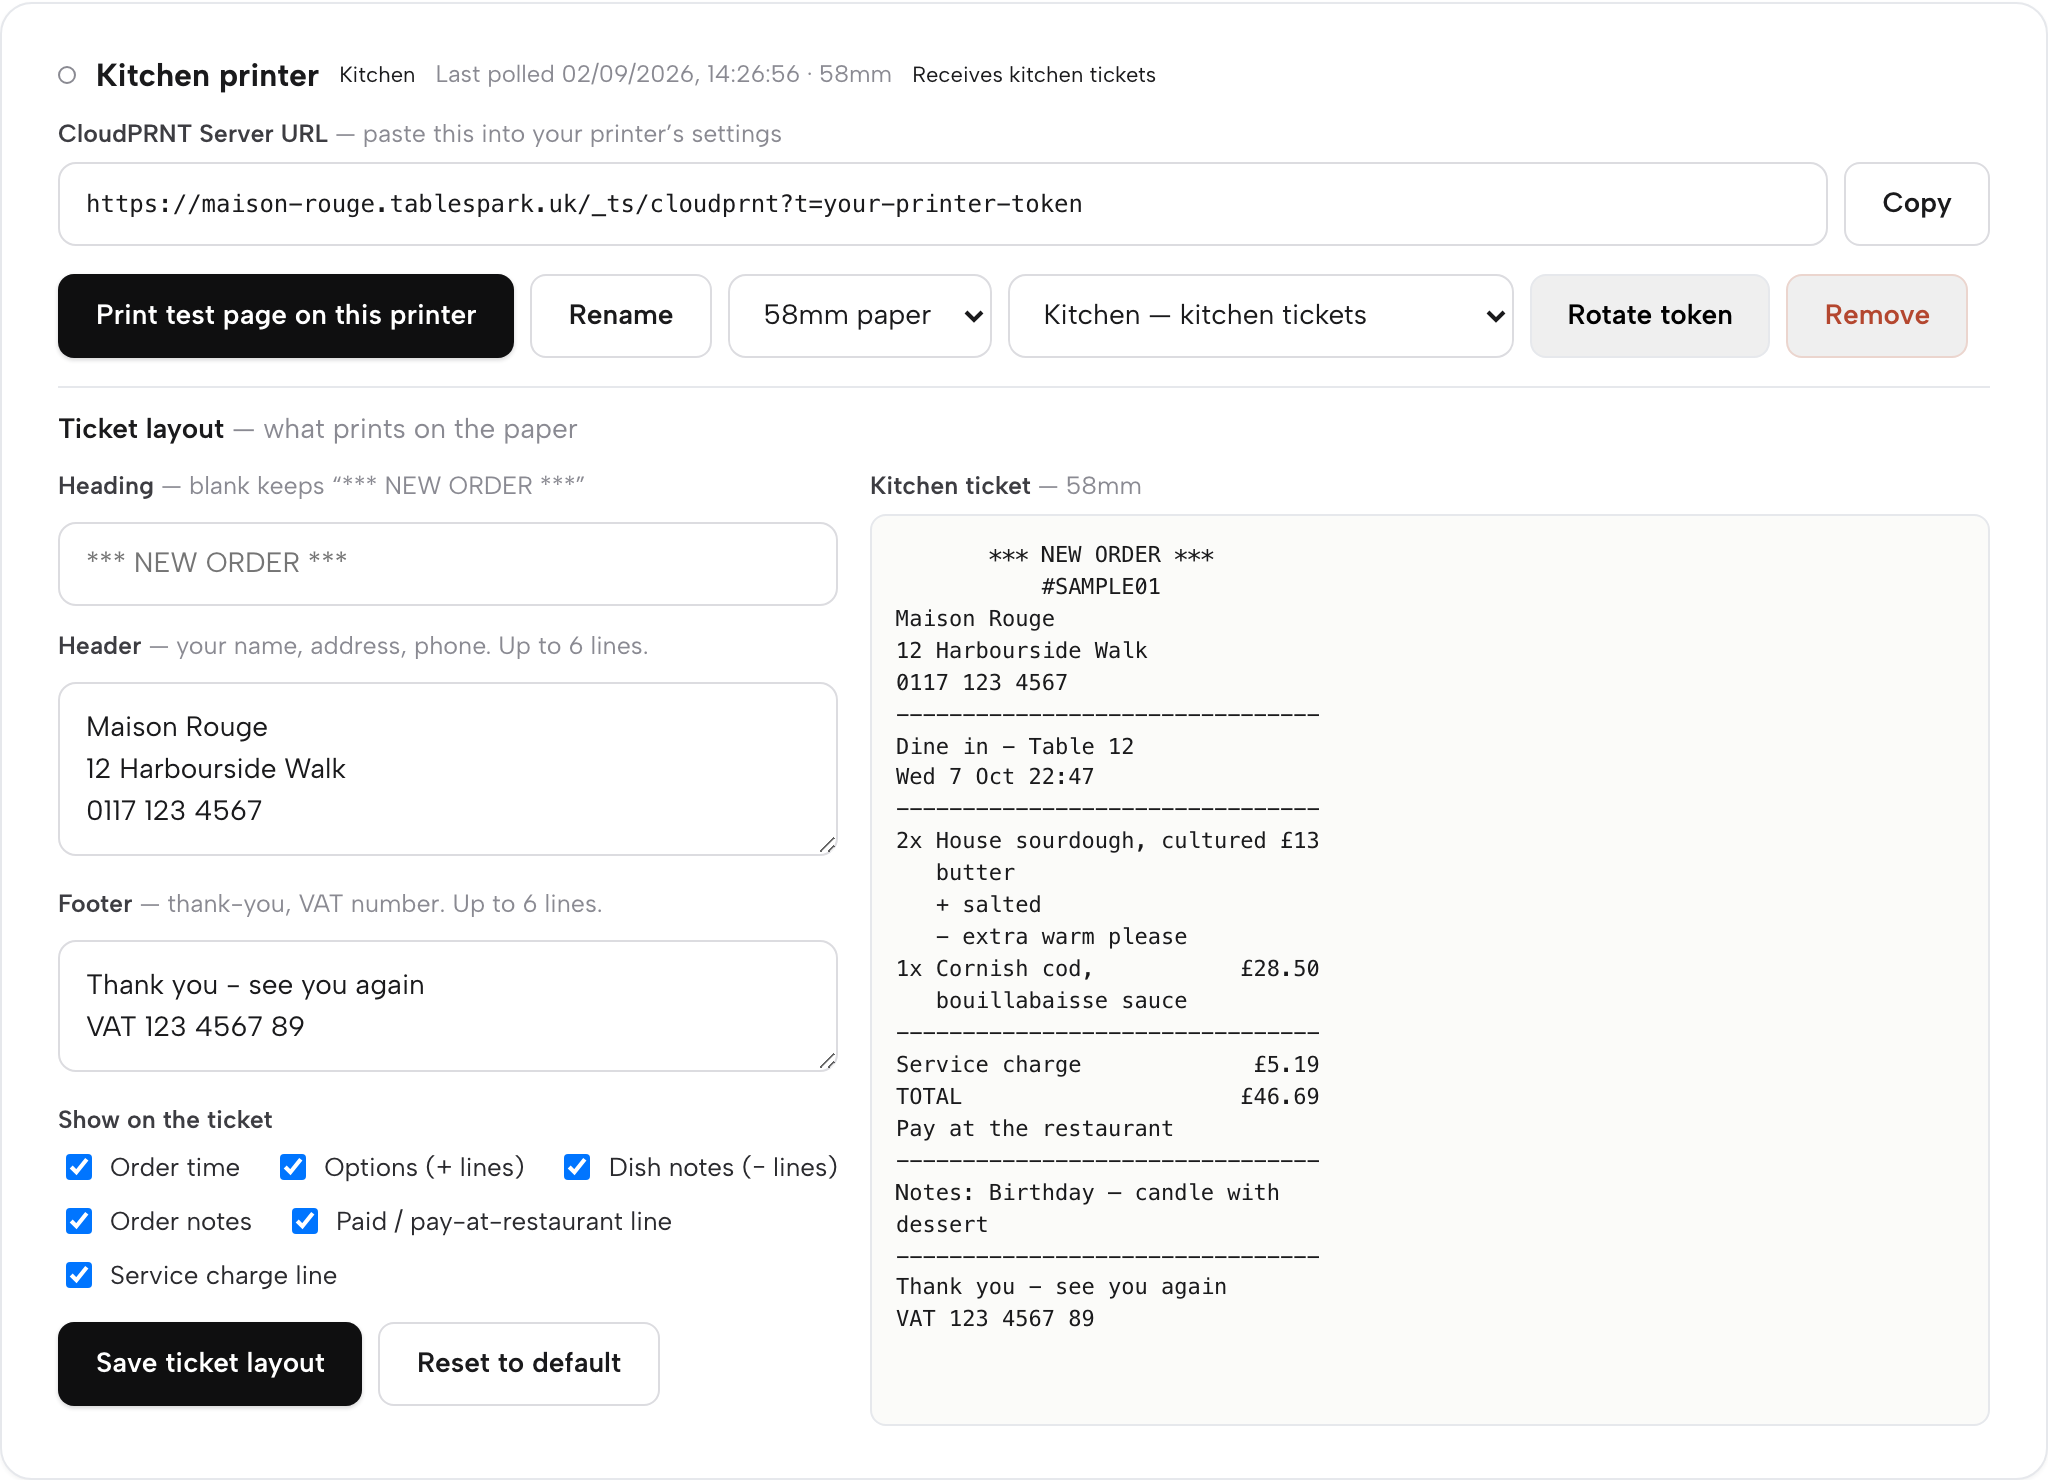Click 'Ticket layout' section heading

pos(141,429)
